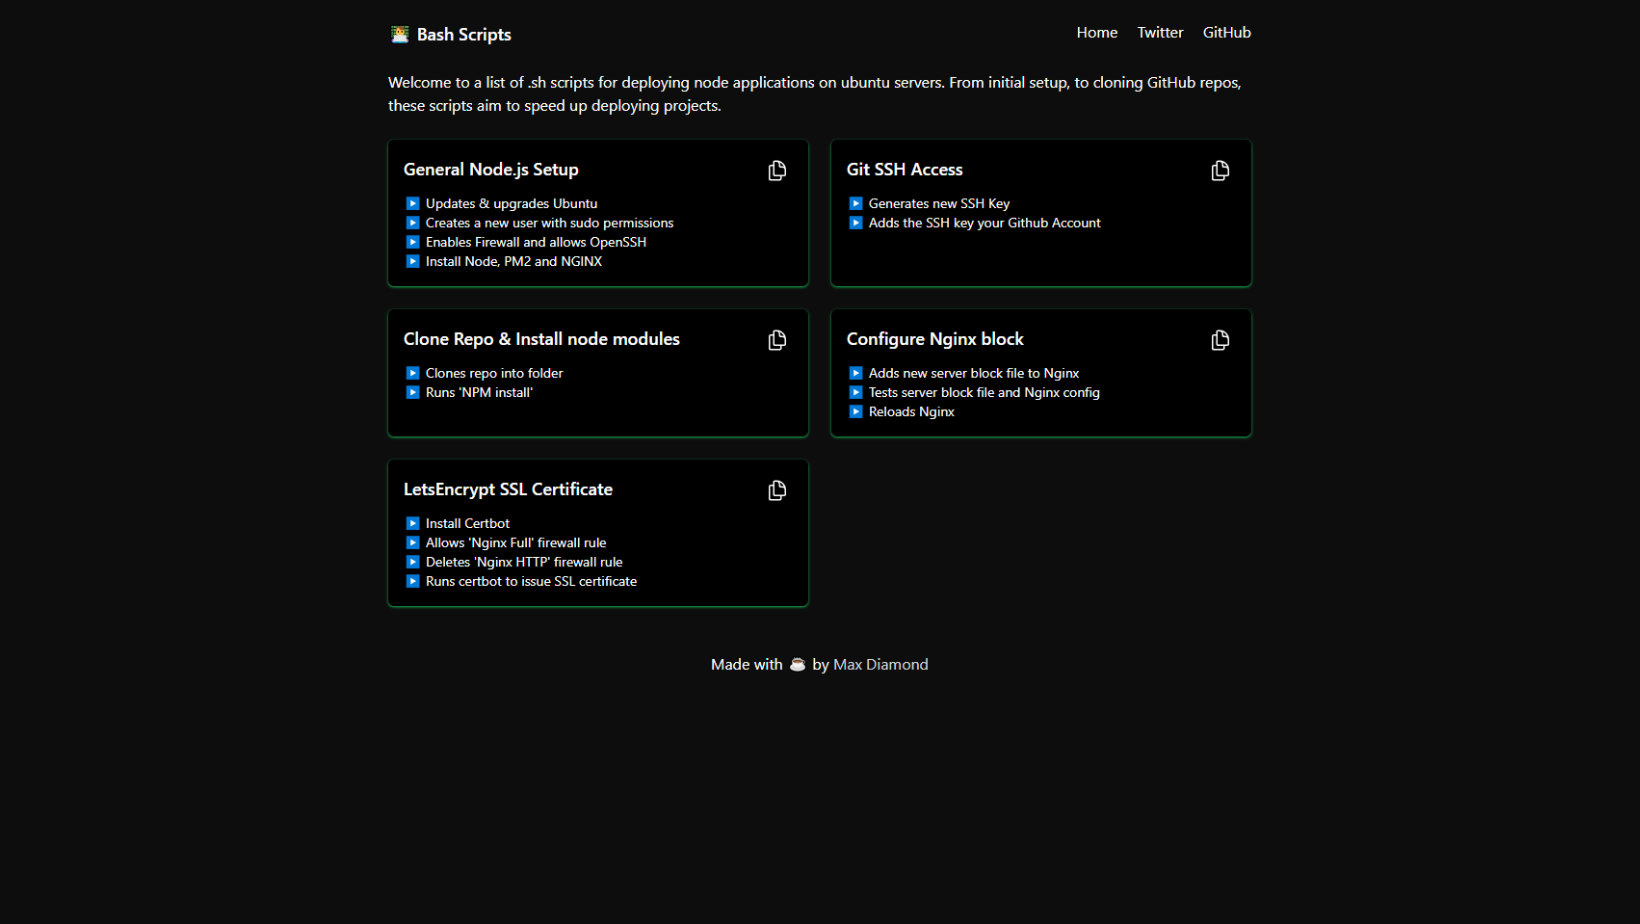Click arrow bullet beside Install Certbot
Image resolution: width=1640 pixels, height=924 pixels.
412,524
